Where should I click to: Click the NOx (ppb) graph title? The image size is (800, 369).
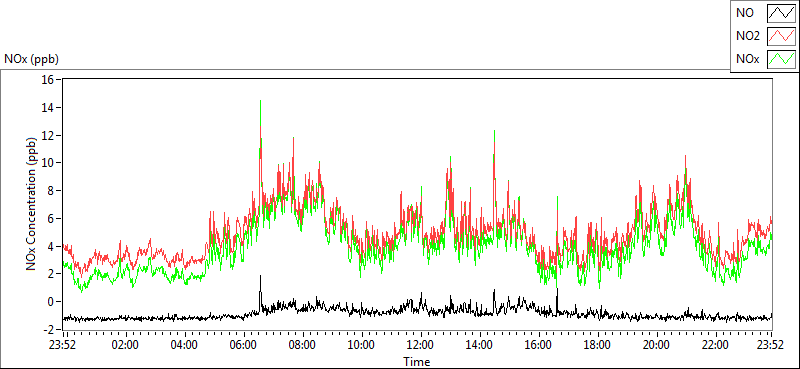pyautogui.click(x=31, y=59)
